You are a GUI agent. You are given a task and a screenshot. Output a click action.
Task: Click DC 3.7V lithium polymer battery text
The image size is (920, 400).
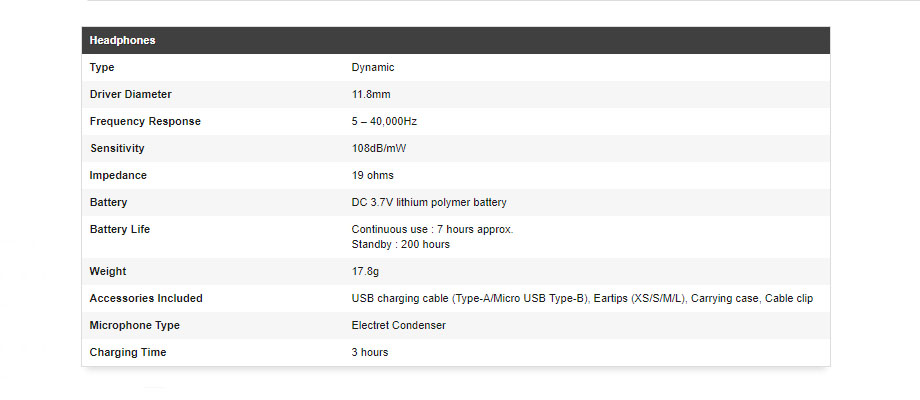(429, 202)
